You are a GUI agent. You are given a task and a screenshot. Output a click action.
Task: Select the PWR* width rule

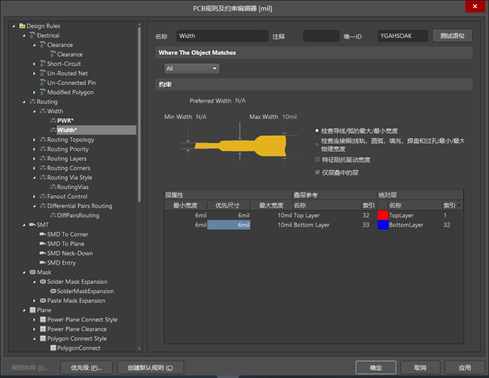click(x=65, y=120)
